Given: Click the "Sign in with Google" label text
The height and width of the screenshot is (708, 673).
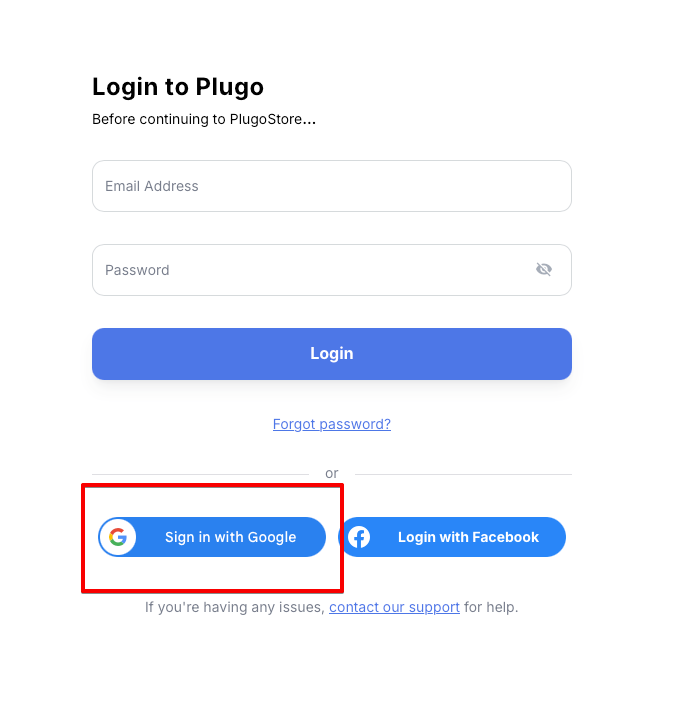Looking at the screenshot, I should pos(231,537).
